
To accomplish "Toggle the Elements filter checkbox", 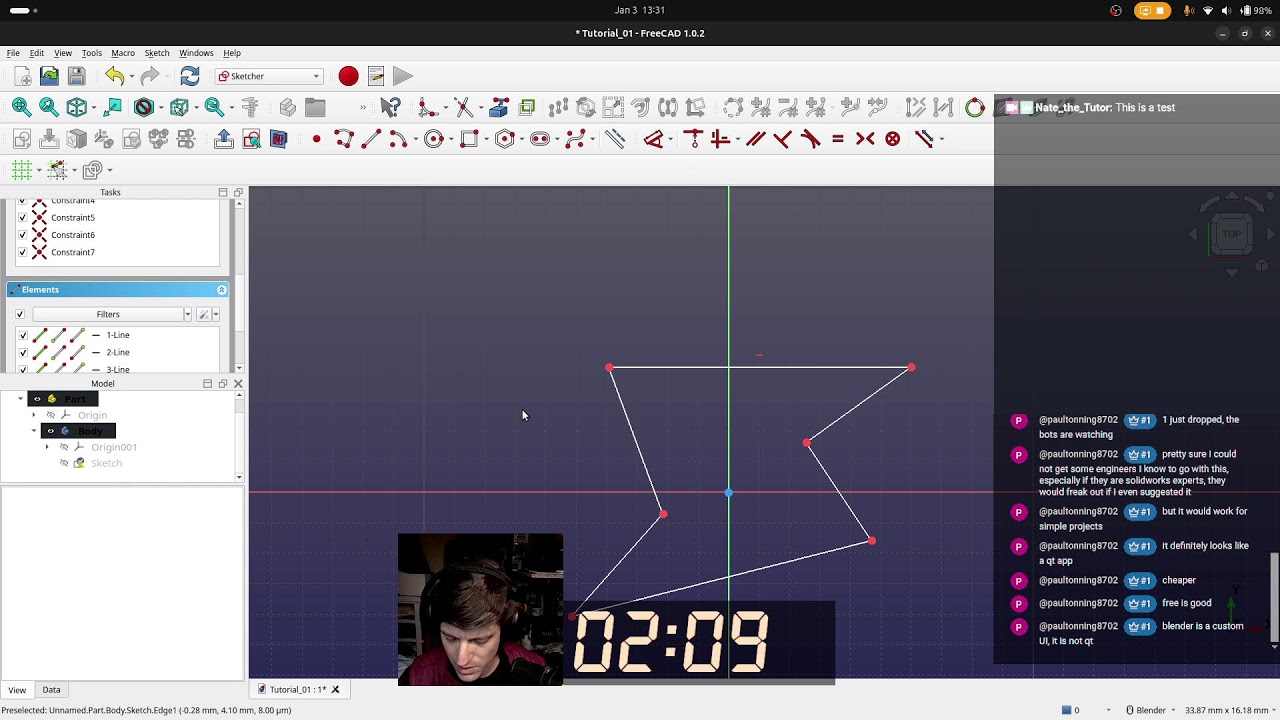I will 20,314.
